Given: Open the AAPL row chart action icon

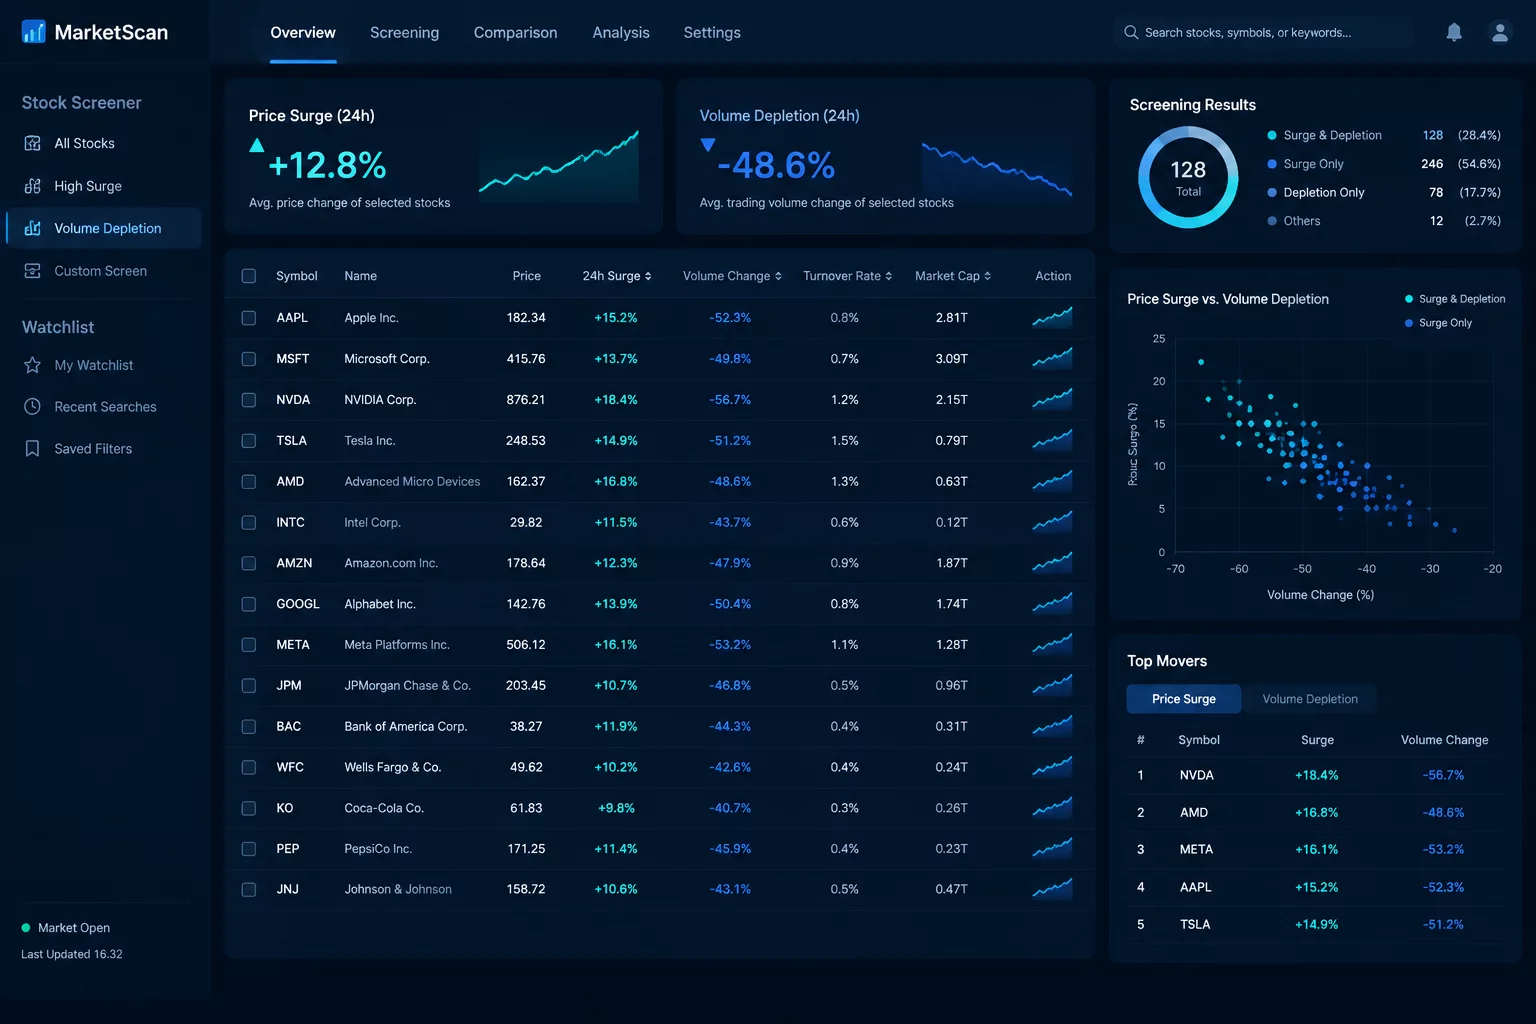Looking at the screenshot, I should 1052,318.
